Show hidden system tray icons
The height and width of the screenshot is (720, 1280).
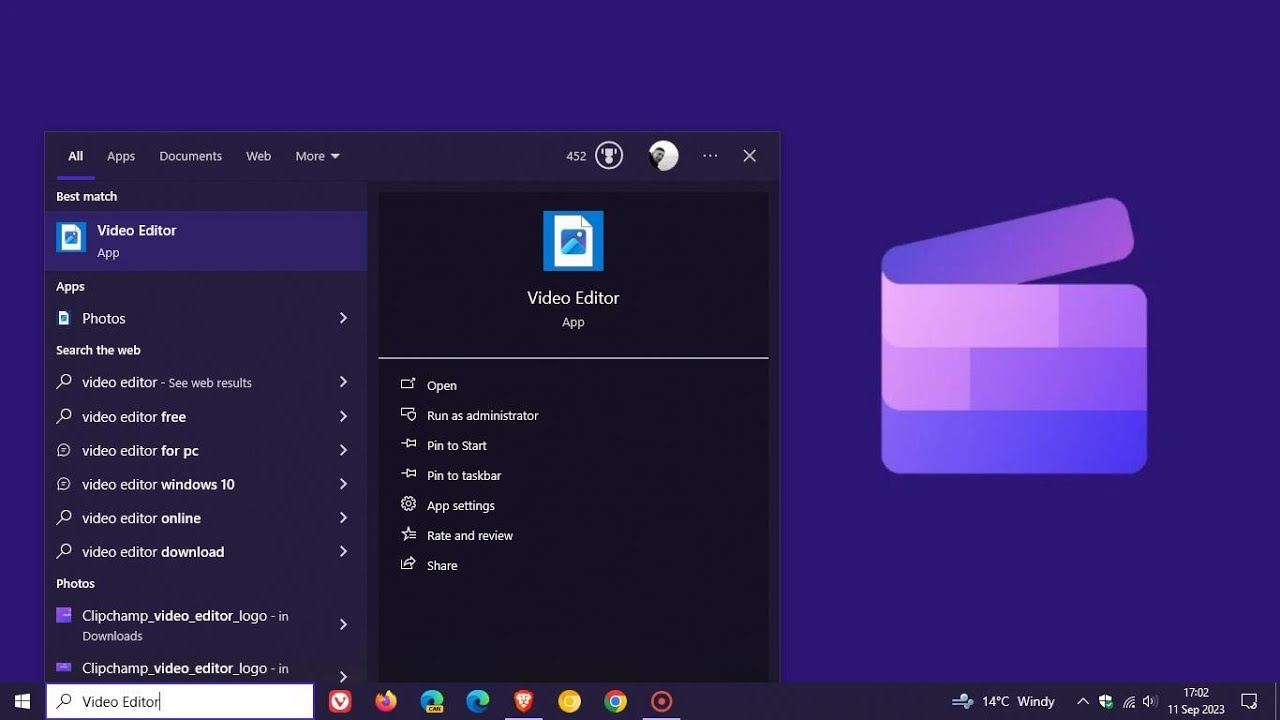coord(1082,701)
